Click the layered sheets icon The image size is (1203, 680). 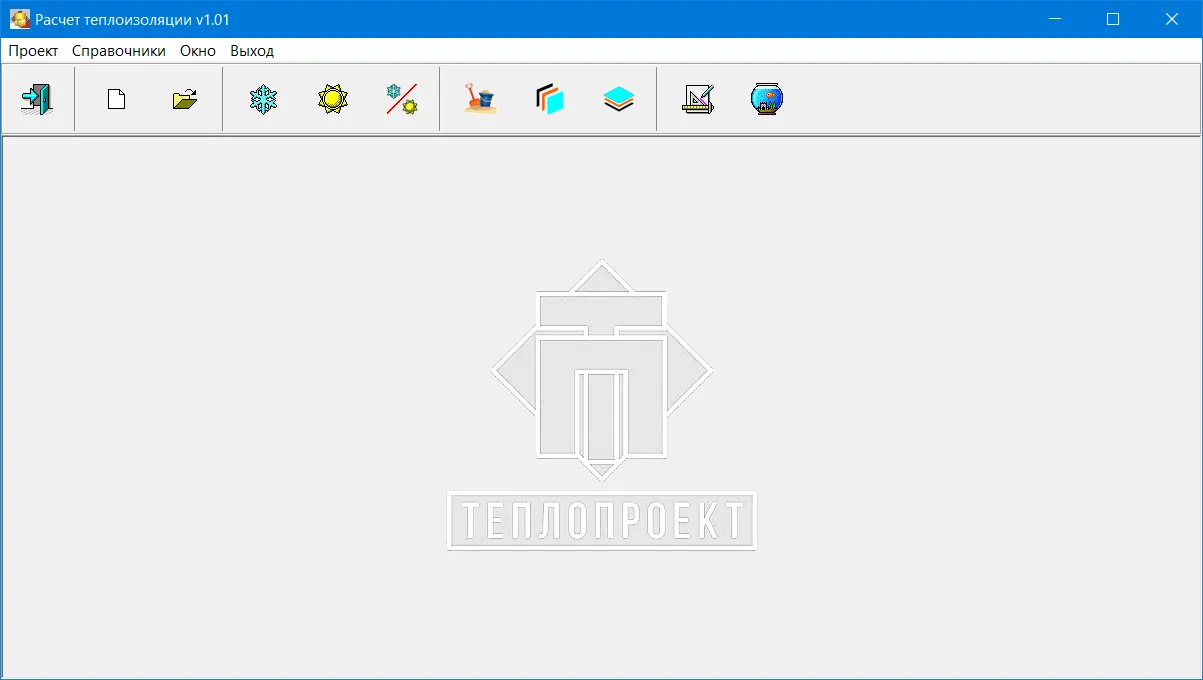(x=619, y=99)
